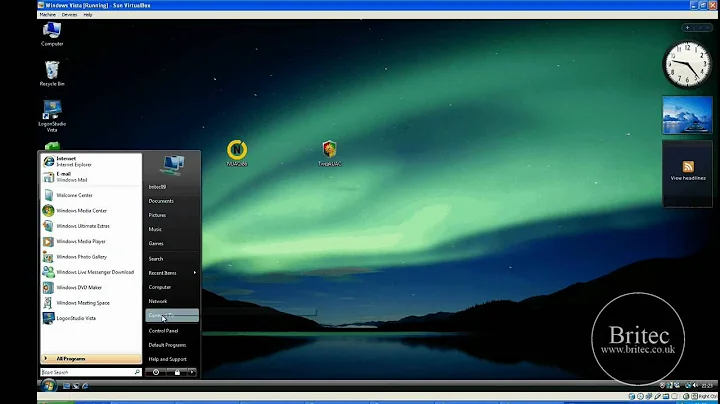Click the VirtualBox shared folders status icon
The width and height of the screenshot is (720, 404).
click(666, 396)
